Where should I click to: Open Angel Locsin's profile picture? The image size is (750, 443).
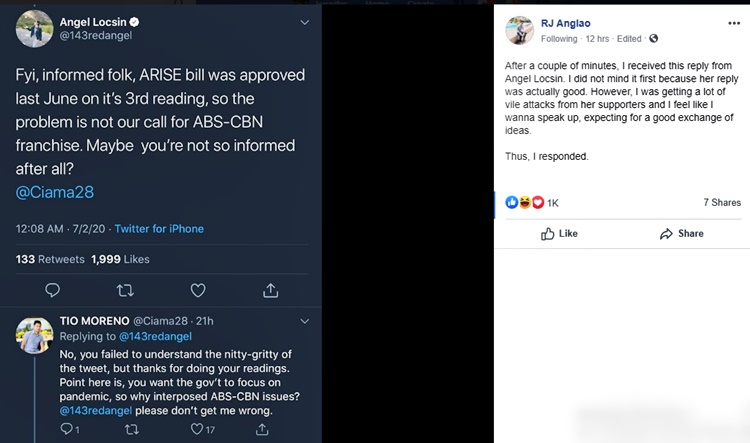click(34, 28)
